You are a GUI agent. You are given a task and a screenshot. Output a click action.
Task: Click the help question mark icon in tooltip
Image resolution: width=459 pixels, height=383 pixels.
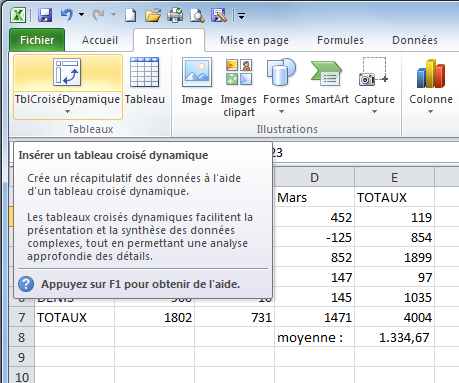click(x=26, y=284)
